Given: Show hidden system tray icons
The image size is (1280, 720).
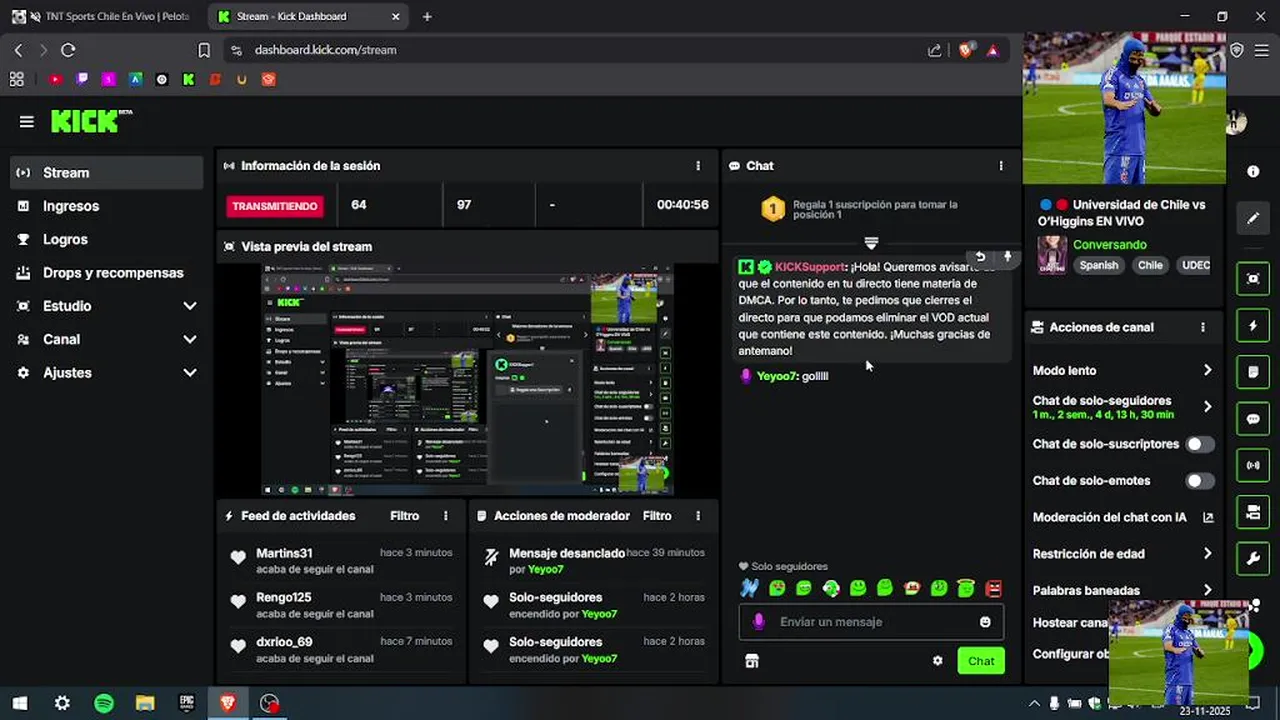Looking at the screenshot, I should pyautogui.click(x=1034, y=703).
